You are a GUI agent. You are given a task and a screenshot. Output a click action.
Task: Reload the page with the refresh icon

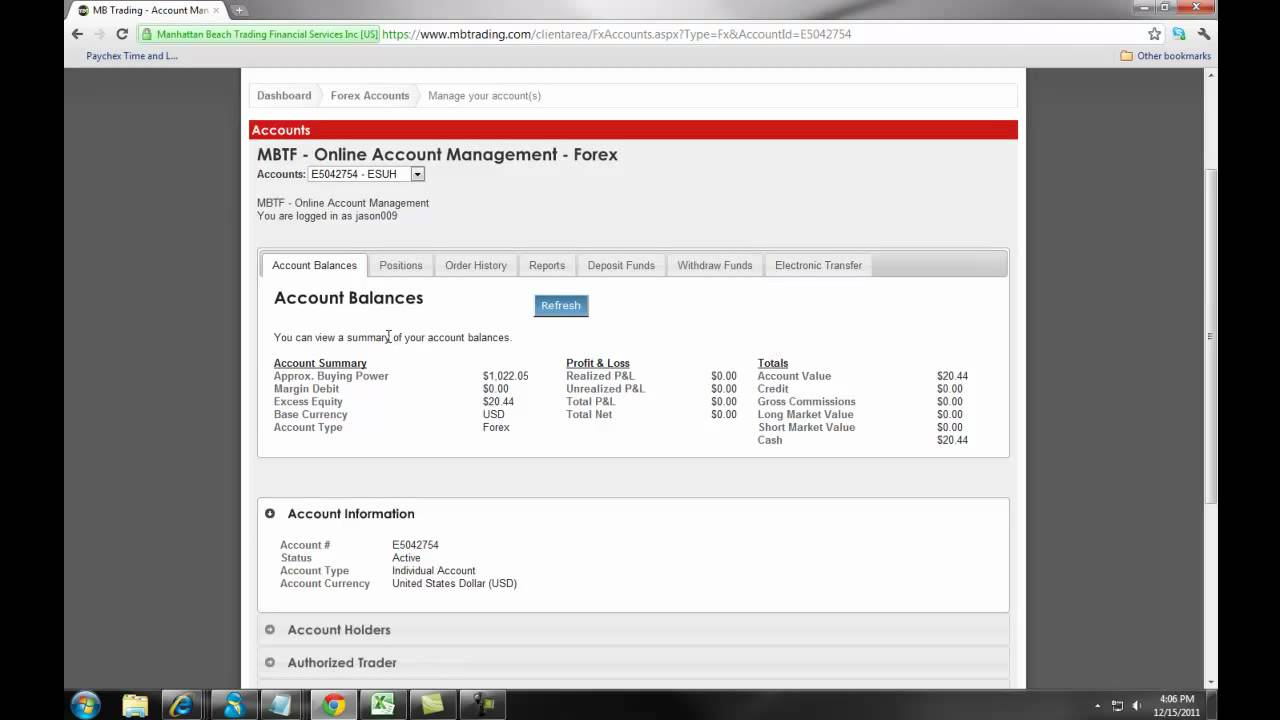[122, 34]
